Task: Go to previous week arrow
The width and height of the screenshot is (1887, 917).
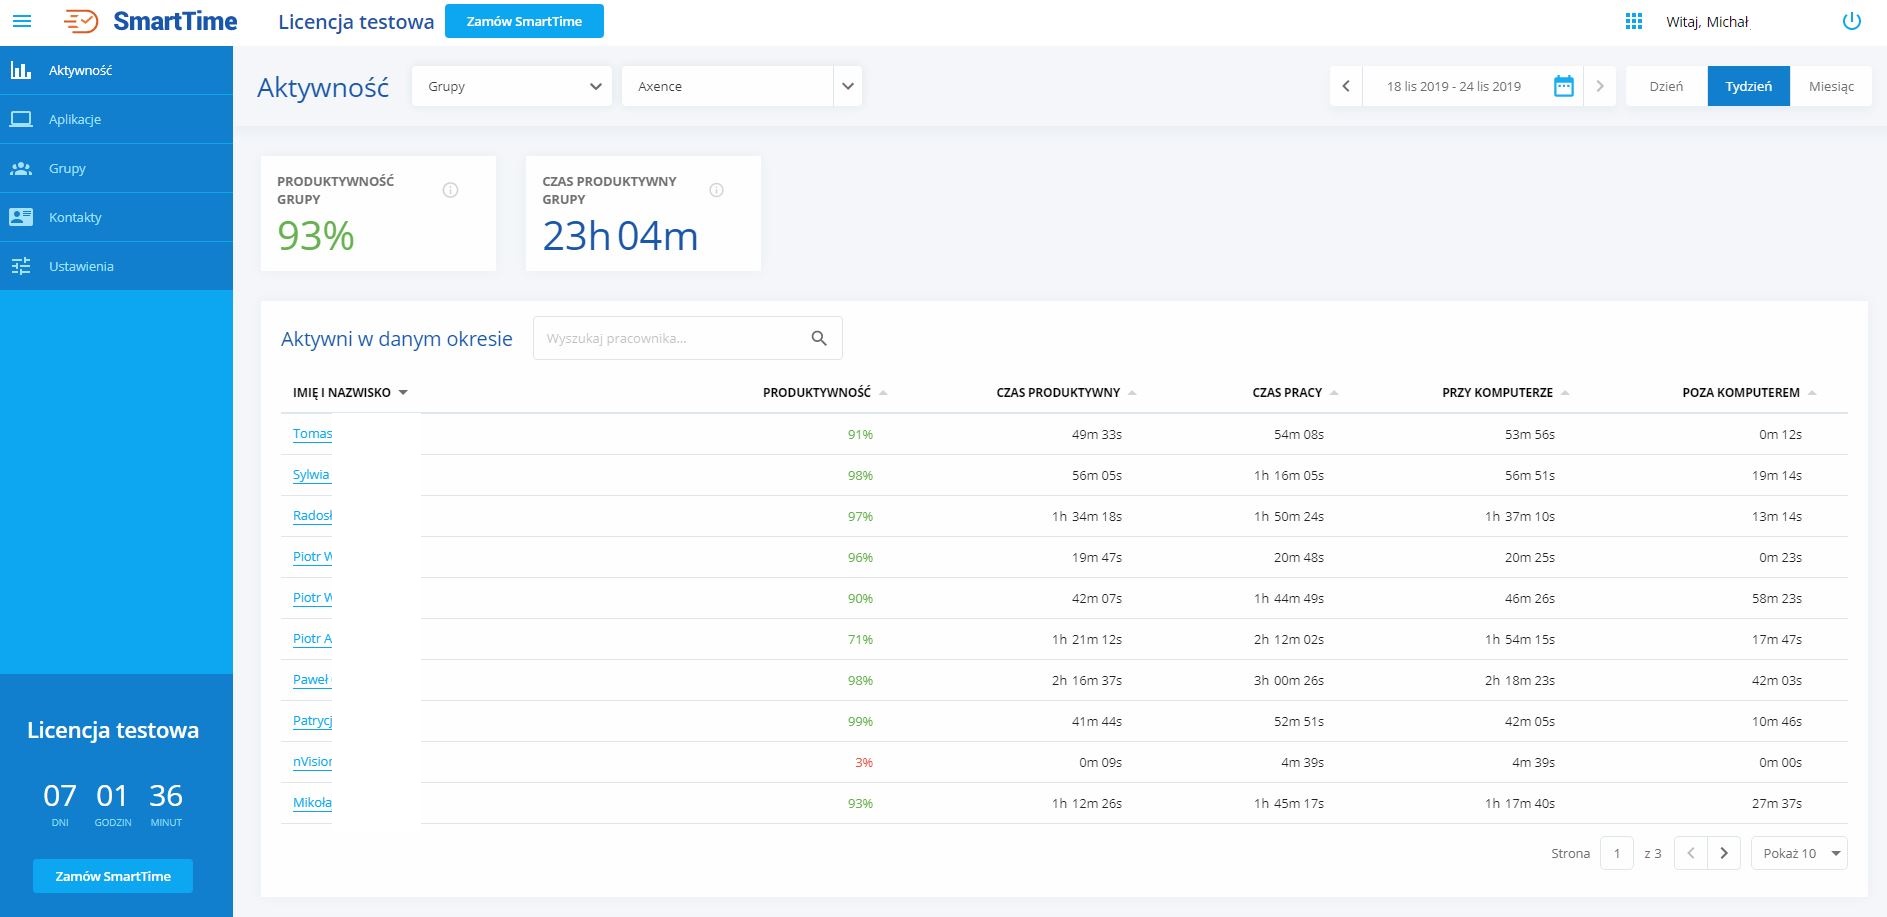Action: (x=1346, y=86)
